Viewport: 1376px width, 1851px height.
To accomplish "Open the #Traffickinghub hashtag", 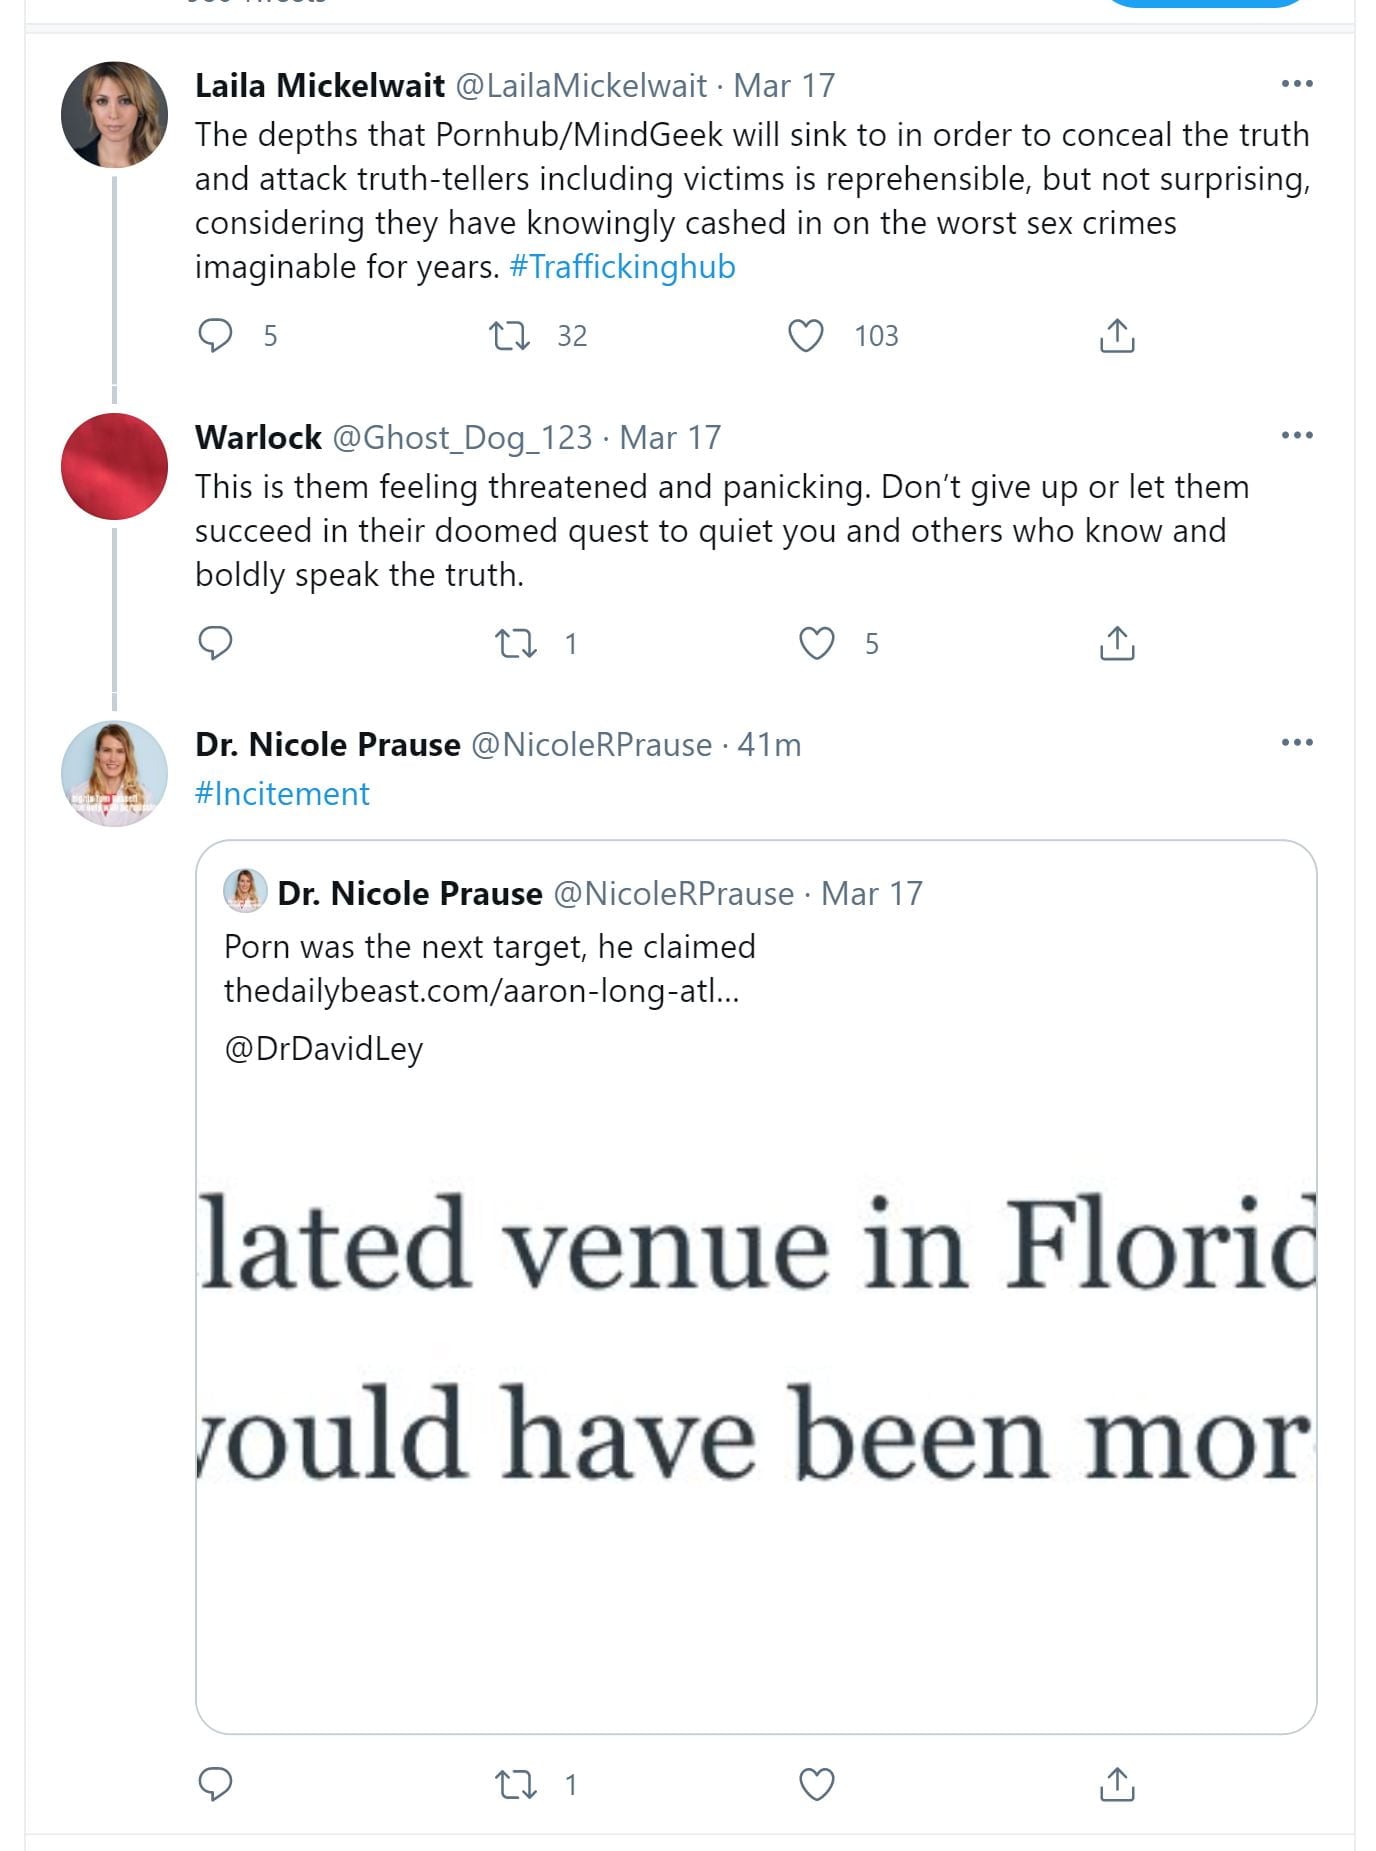I will 622,267.
